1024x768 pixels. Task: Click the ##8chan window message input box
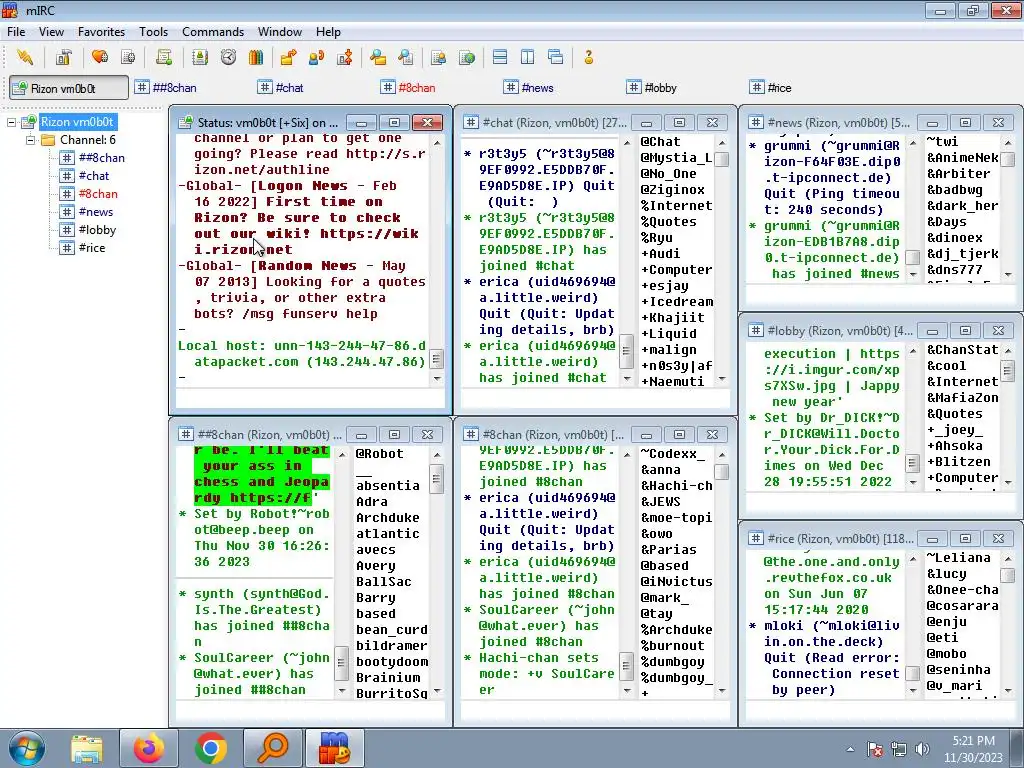[x=310, y=711]
